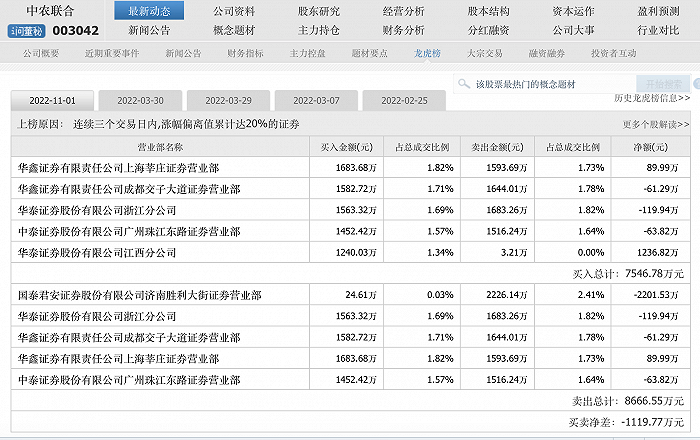Click 国泰君安证券济南胜利大街证券营业部 row name
The width and height of the screenshot is (700, 440).
pyautogui.click(x=139, y=295)
